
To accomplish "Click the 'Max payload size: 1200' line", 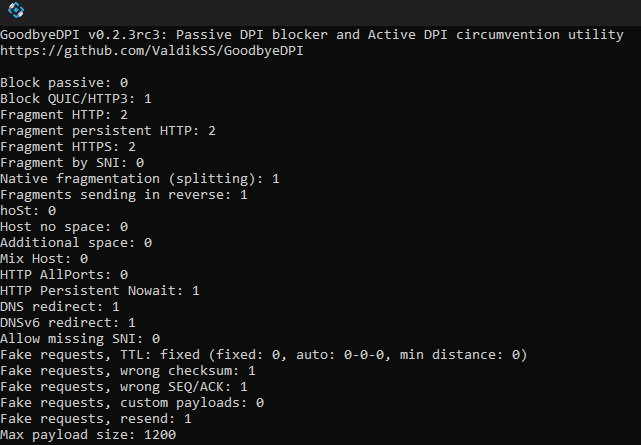I will click(88, 434).
